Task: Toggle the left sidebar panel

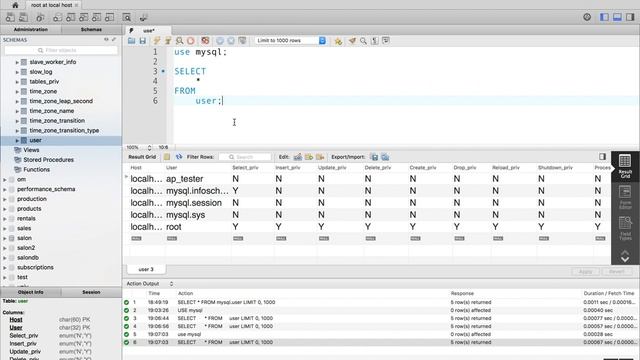Action: pos(604,17)
